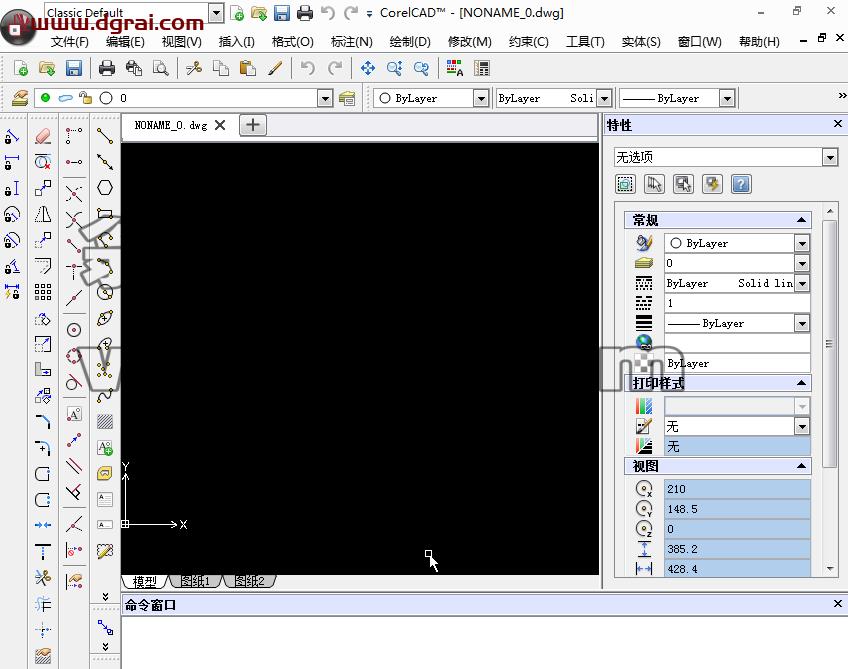Select the Circle drawing tool
848x669 pixels.
point(105,292)
